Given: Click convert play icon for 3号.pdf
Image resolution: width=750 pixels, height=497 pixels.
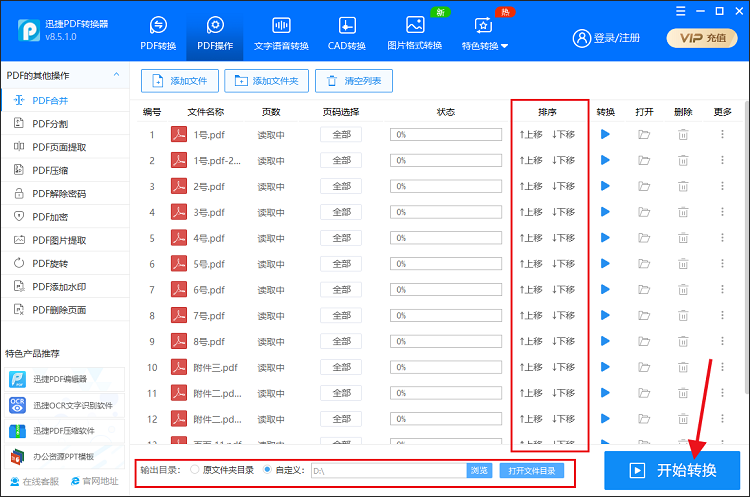Looking at the screenshot, I should [x=605, y=212].
